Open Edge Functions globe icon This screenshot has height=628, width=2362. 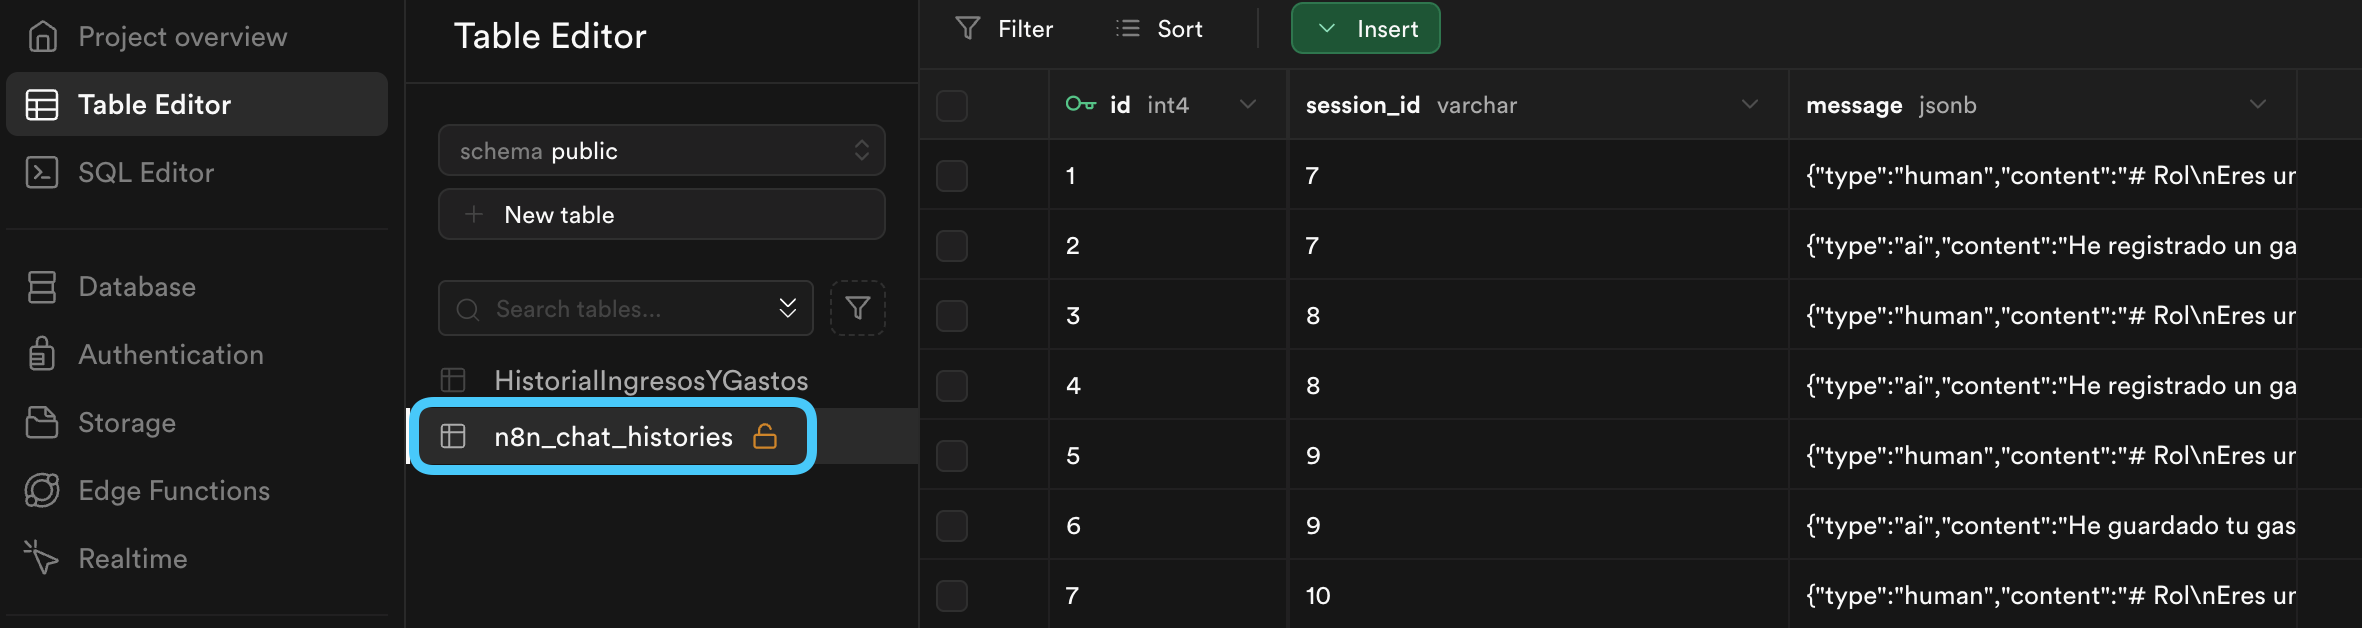[42, 490]
